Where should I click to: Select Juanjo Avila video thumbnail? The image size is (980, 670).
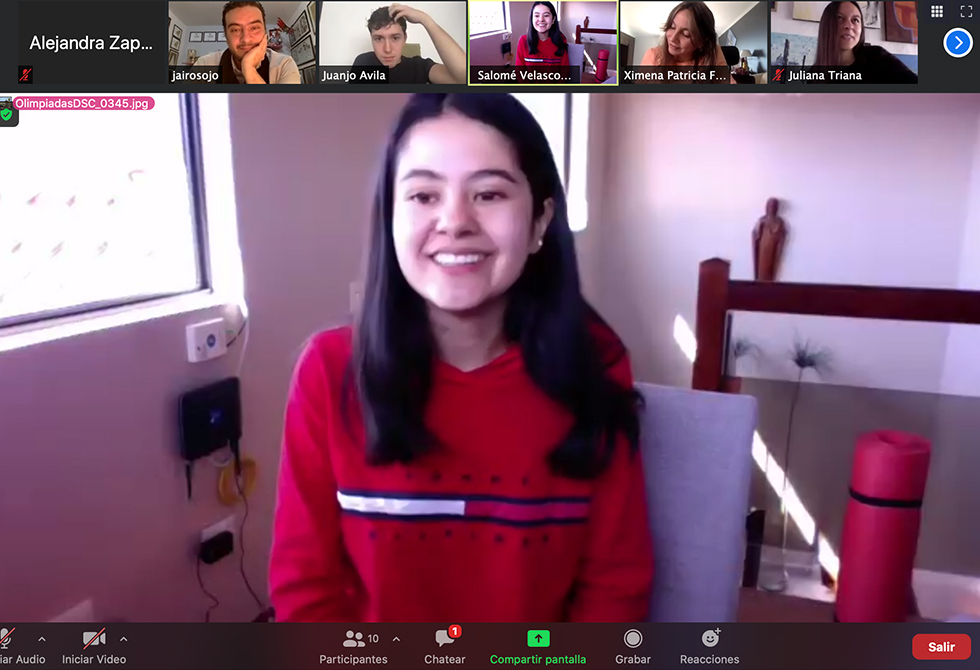pos(392,42)
